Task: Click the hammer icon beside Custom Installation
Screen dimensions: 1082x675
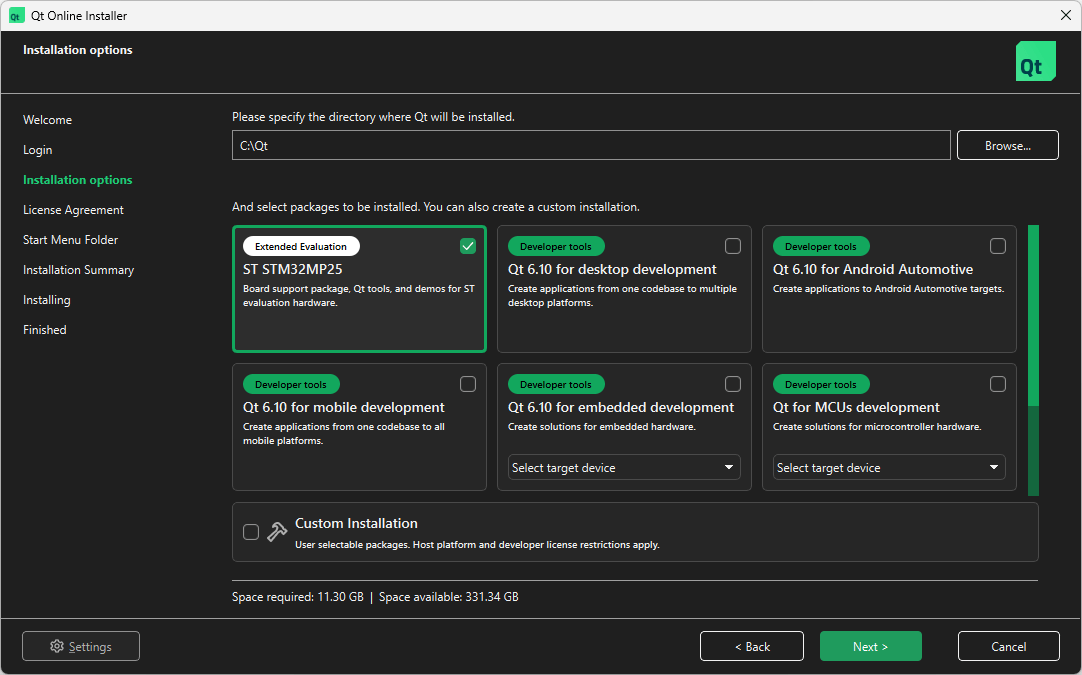Action: (x=276, y=531)
